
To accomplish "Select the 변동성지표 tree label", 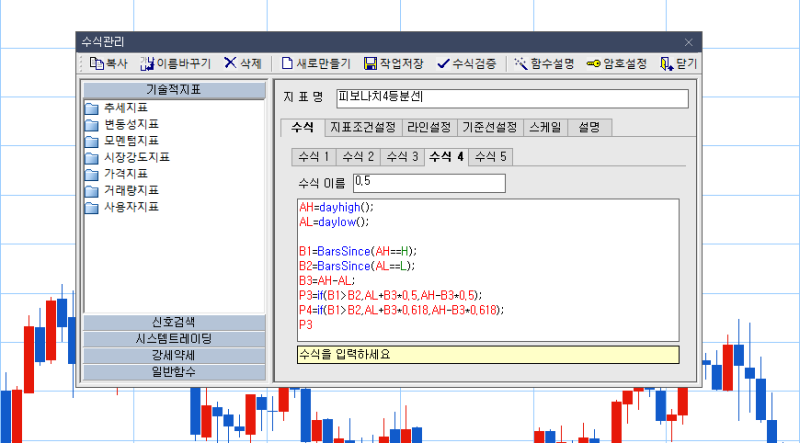I will tap(131, 124).
